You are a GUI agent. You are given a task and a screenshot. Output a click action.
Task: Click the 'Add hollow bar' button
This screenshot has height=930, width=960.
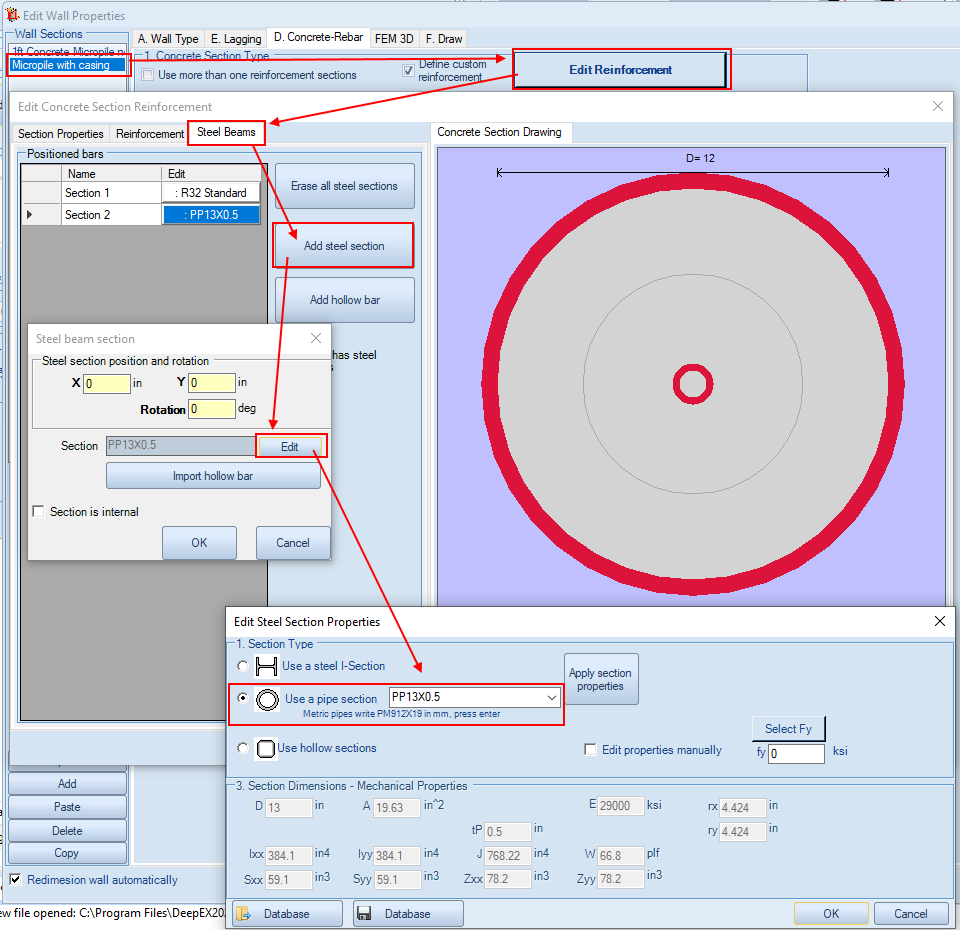pos(345,300)
